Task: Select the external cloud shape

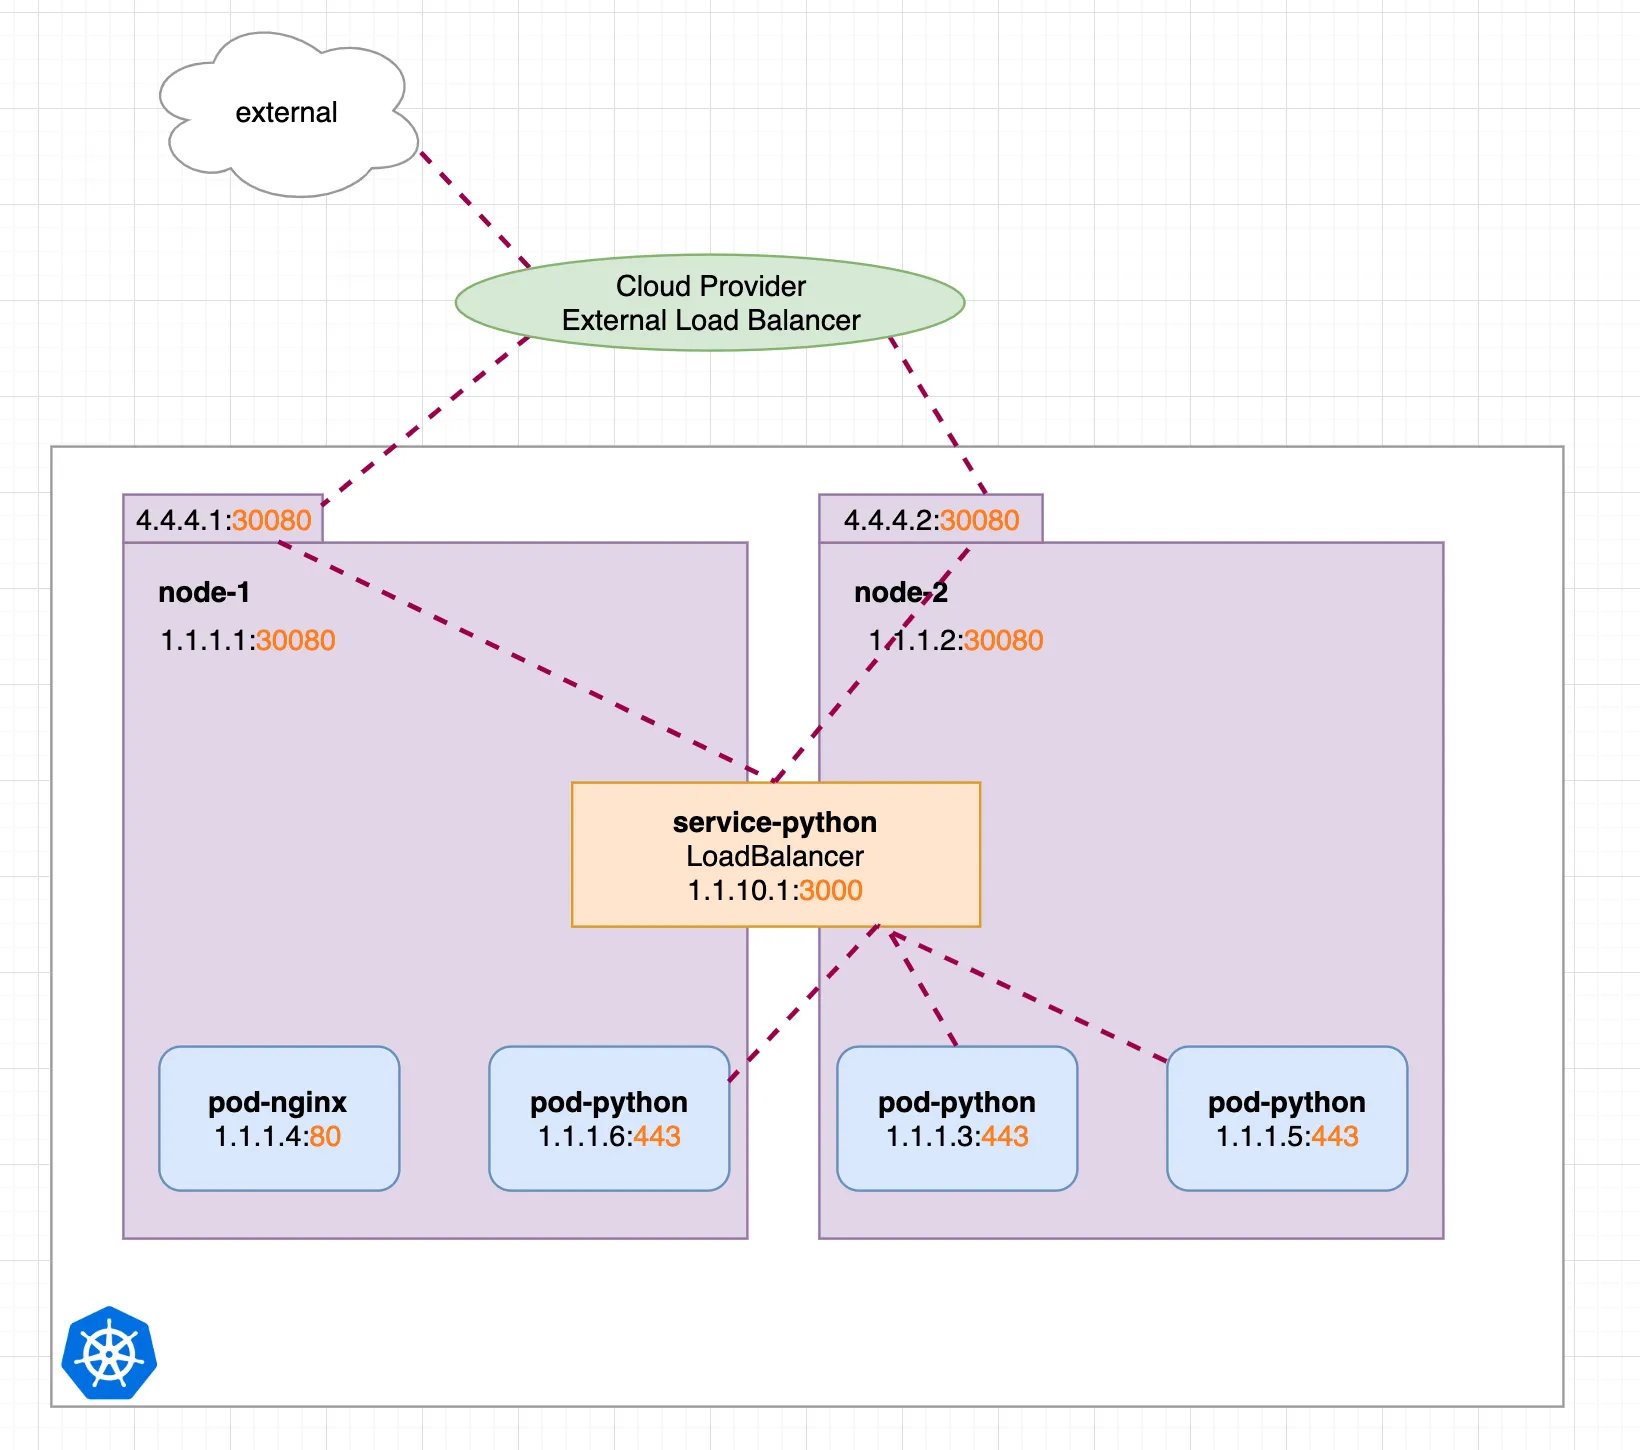Action: (288, 114)
